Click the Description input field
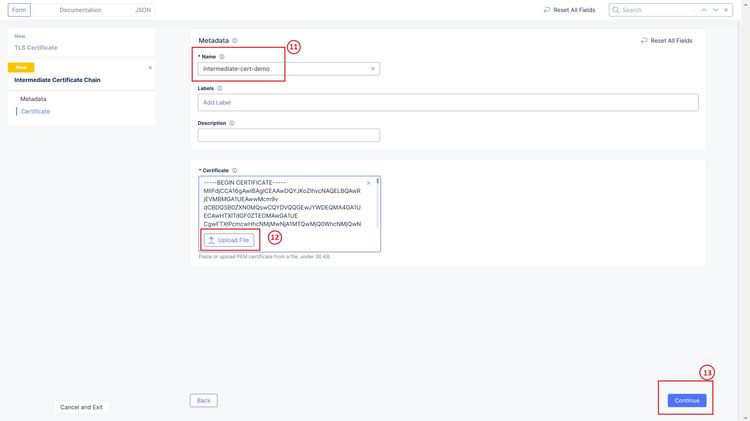Viewport: 750px width, 421px height. (x=289, y=135)
